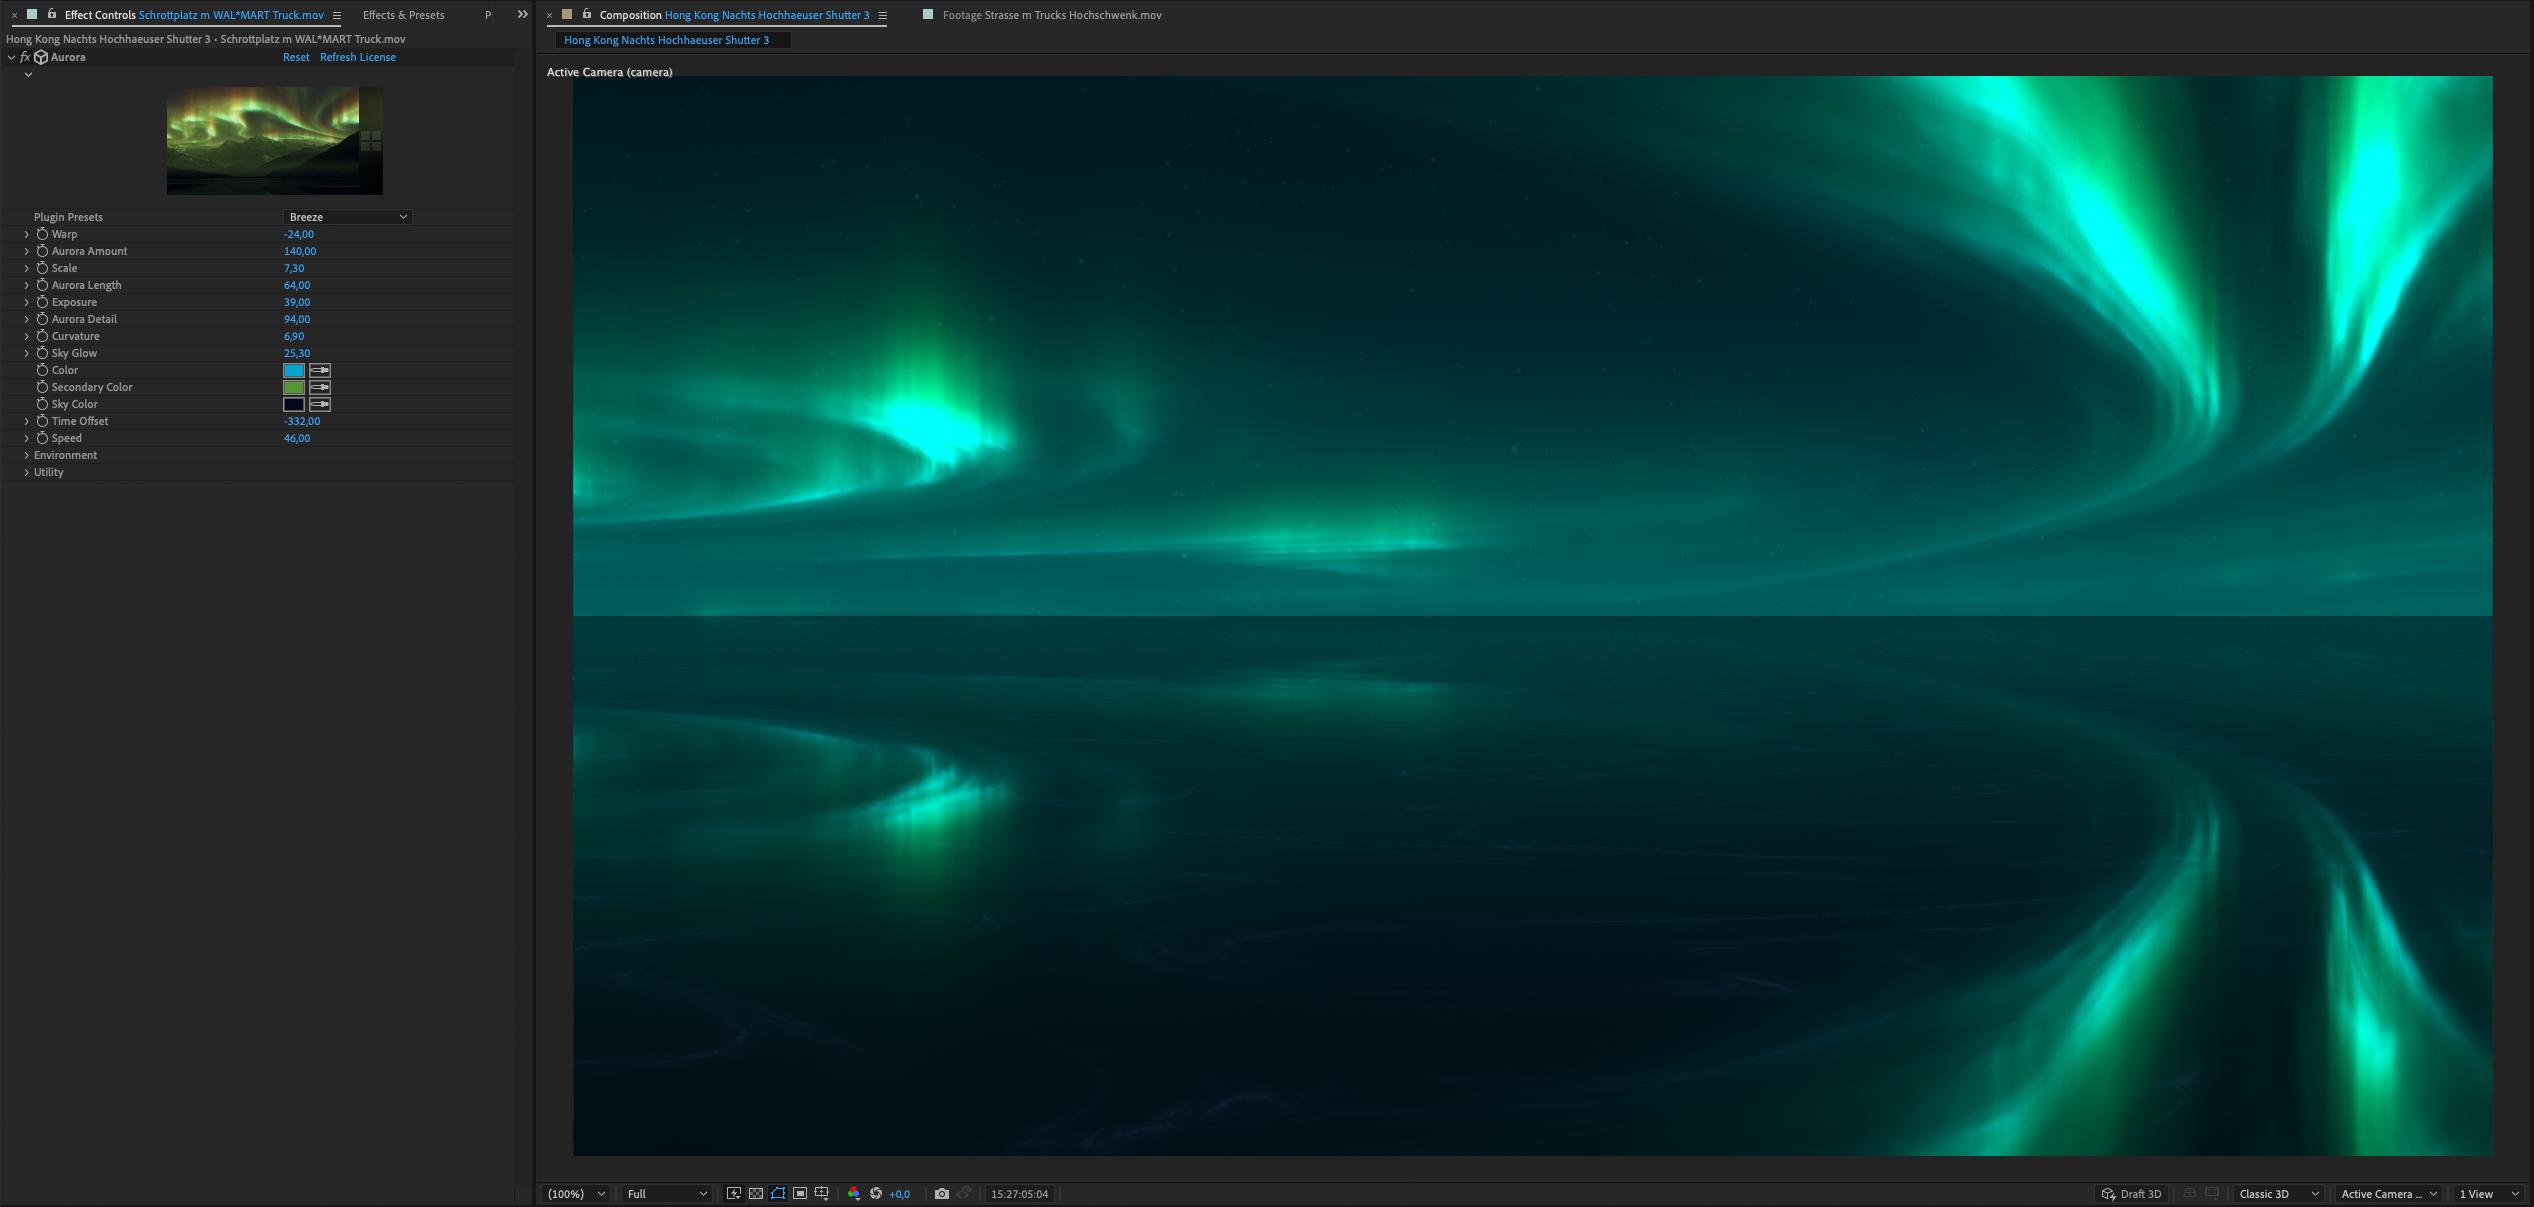Click stopwatch icon for Aurora Amount
The image size is (2534, 1207).
(42, 251)
